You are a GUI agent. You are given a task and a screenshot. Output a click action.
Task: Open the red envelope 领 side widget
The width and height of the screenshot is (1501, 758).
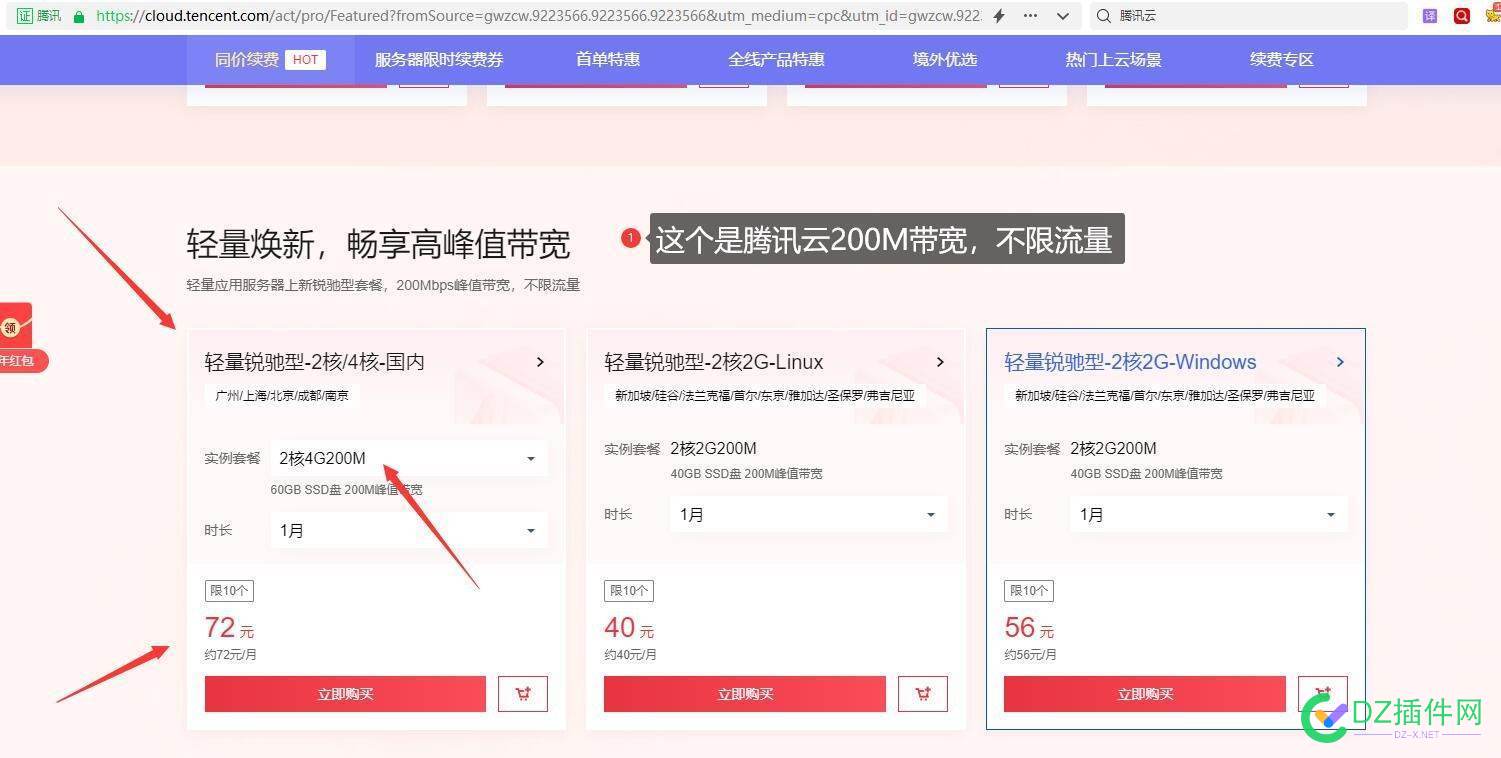coord(16,337)
